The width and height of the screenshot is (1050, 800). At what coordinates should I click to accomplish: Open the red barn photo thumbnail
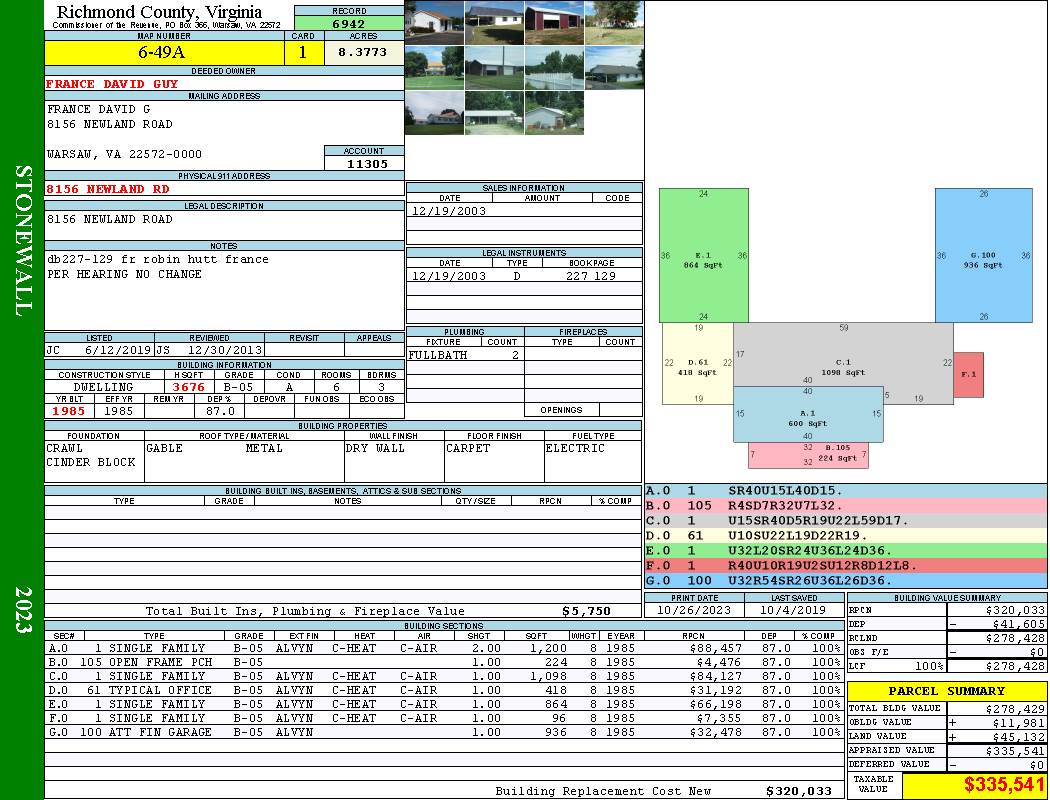(554, 23)
